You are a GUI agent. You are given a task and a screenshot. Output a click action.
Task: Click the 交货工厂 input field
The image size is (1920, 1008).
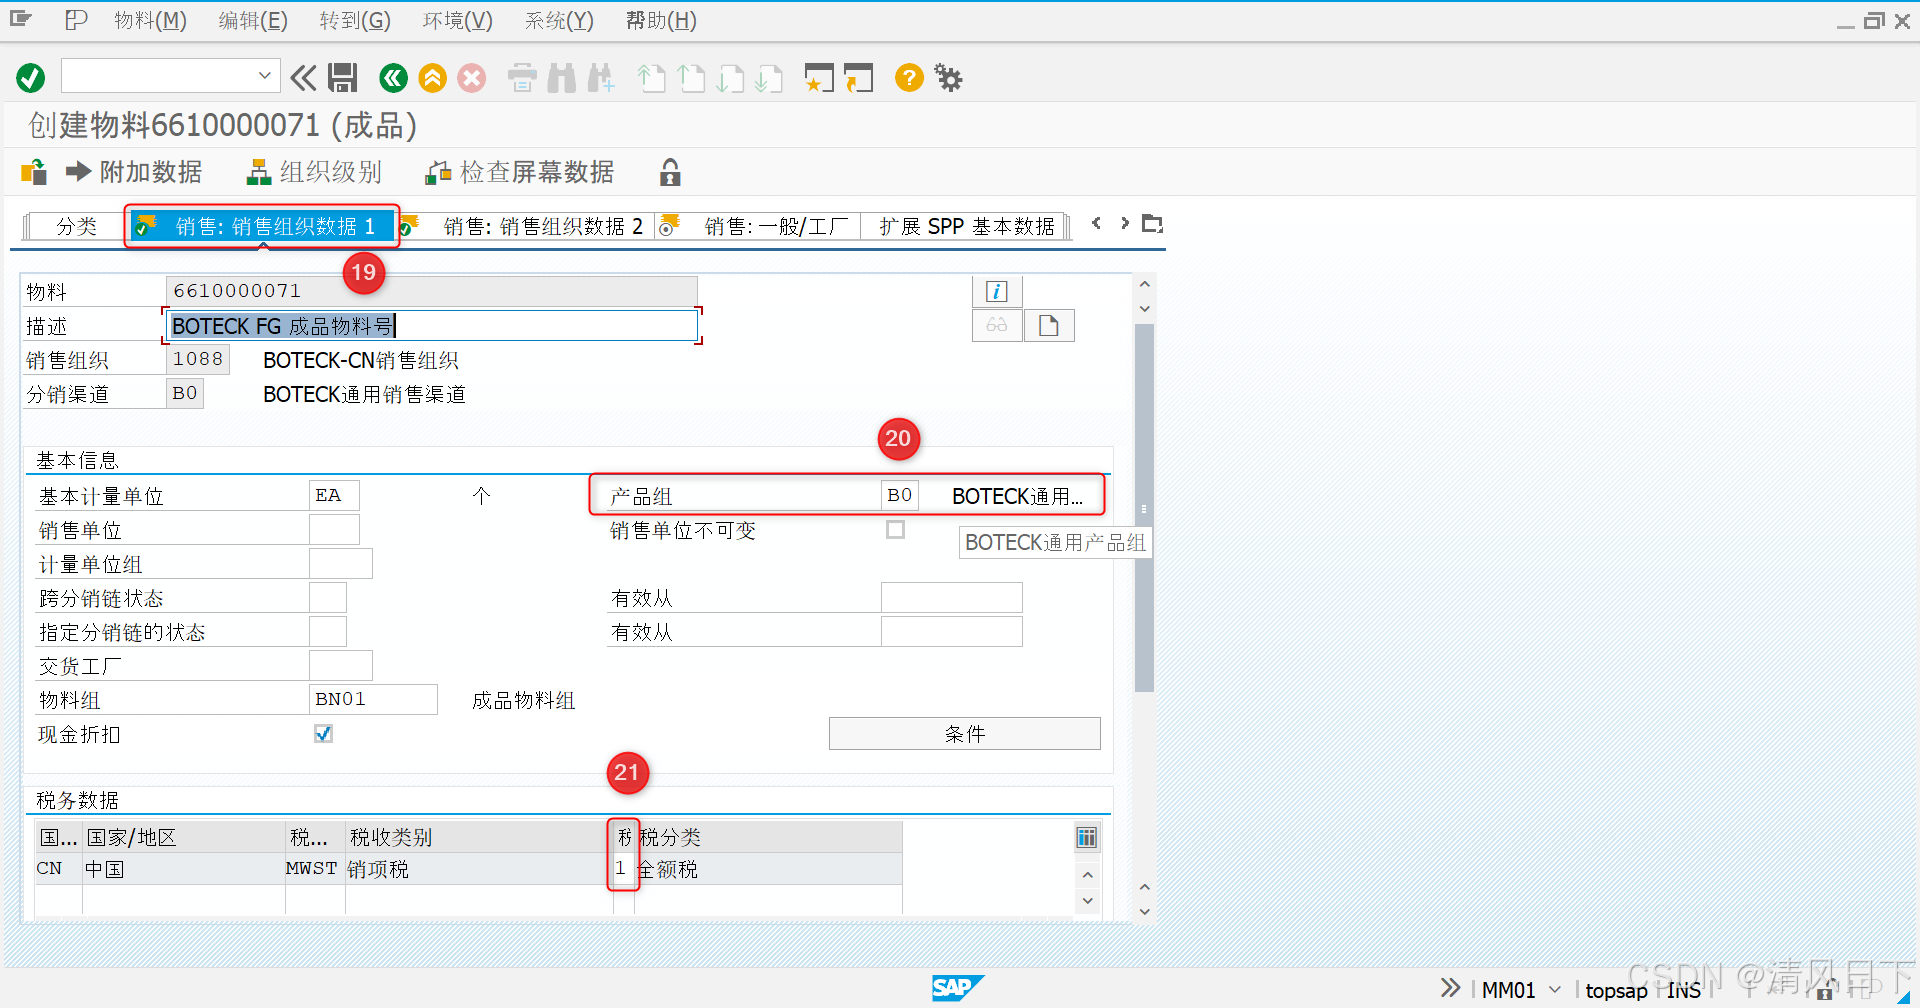point(341,665)
